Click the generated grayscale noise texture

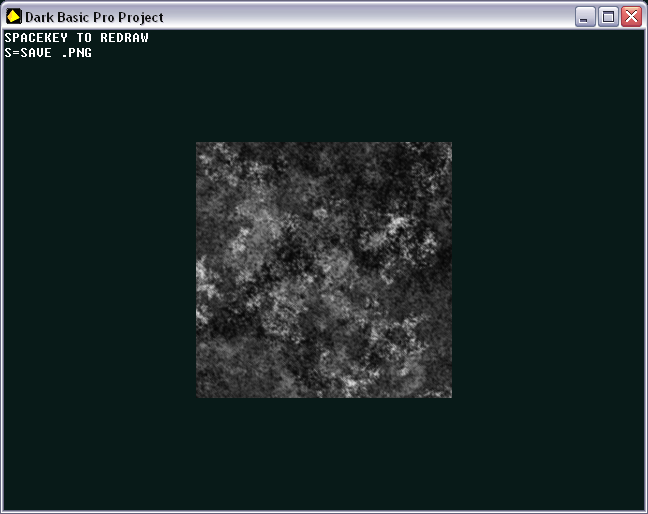[x=324, y=270]
